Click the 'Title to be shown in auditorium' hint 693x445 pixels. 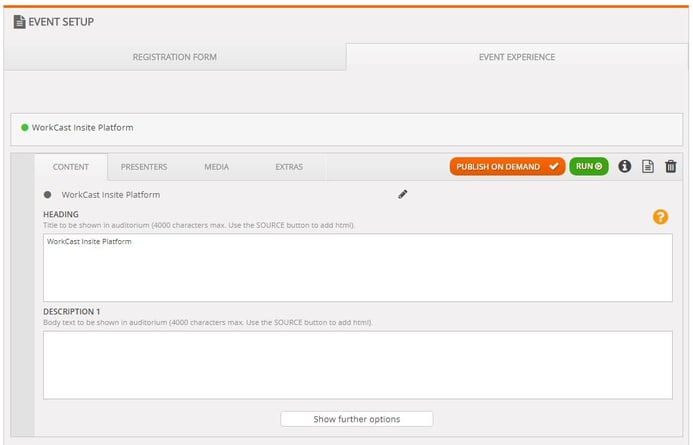(x=199, y=225)
